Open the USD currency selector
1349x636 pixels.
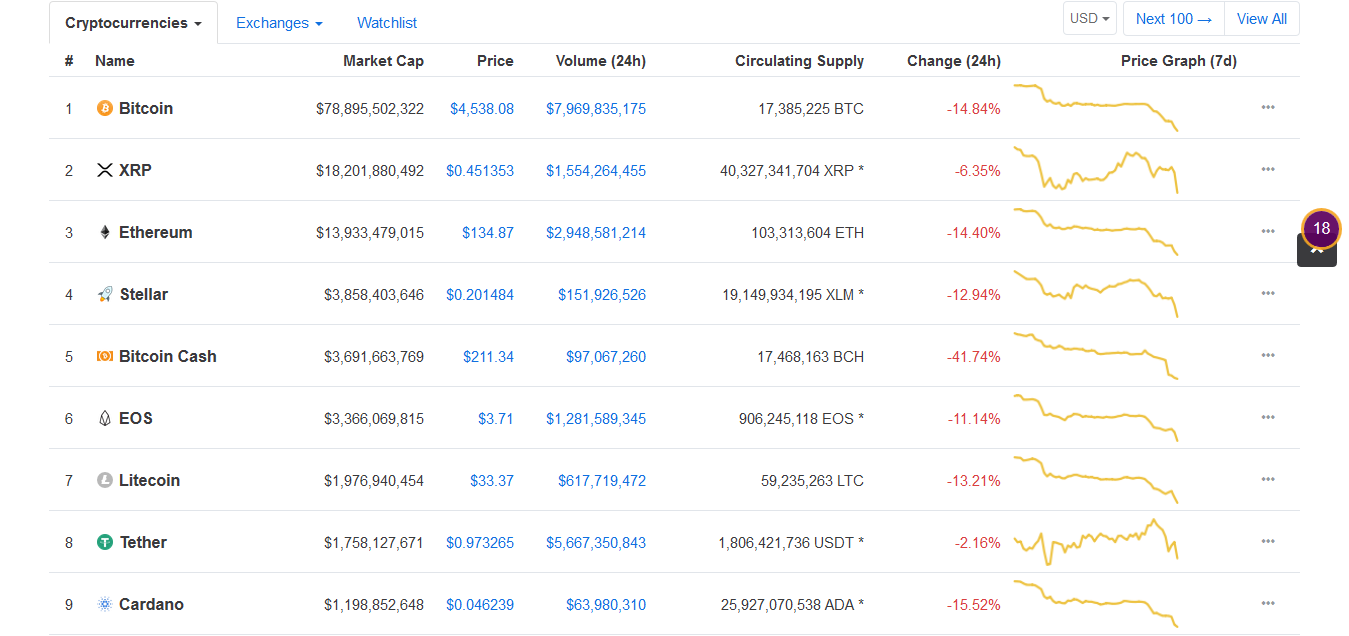(1090, 18)
